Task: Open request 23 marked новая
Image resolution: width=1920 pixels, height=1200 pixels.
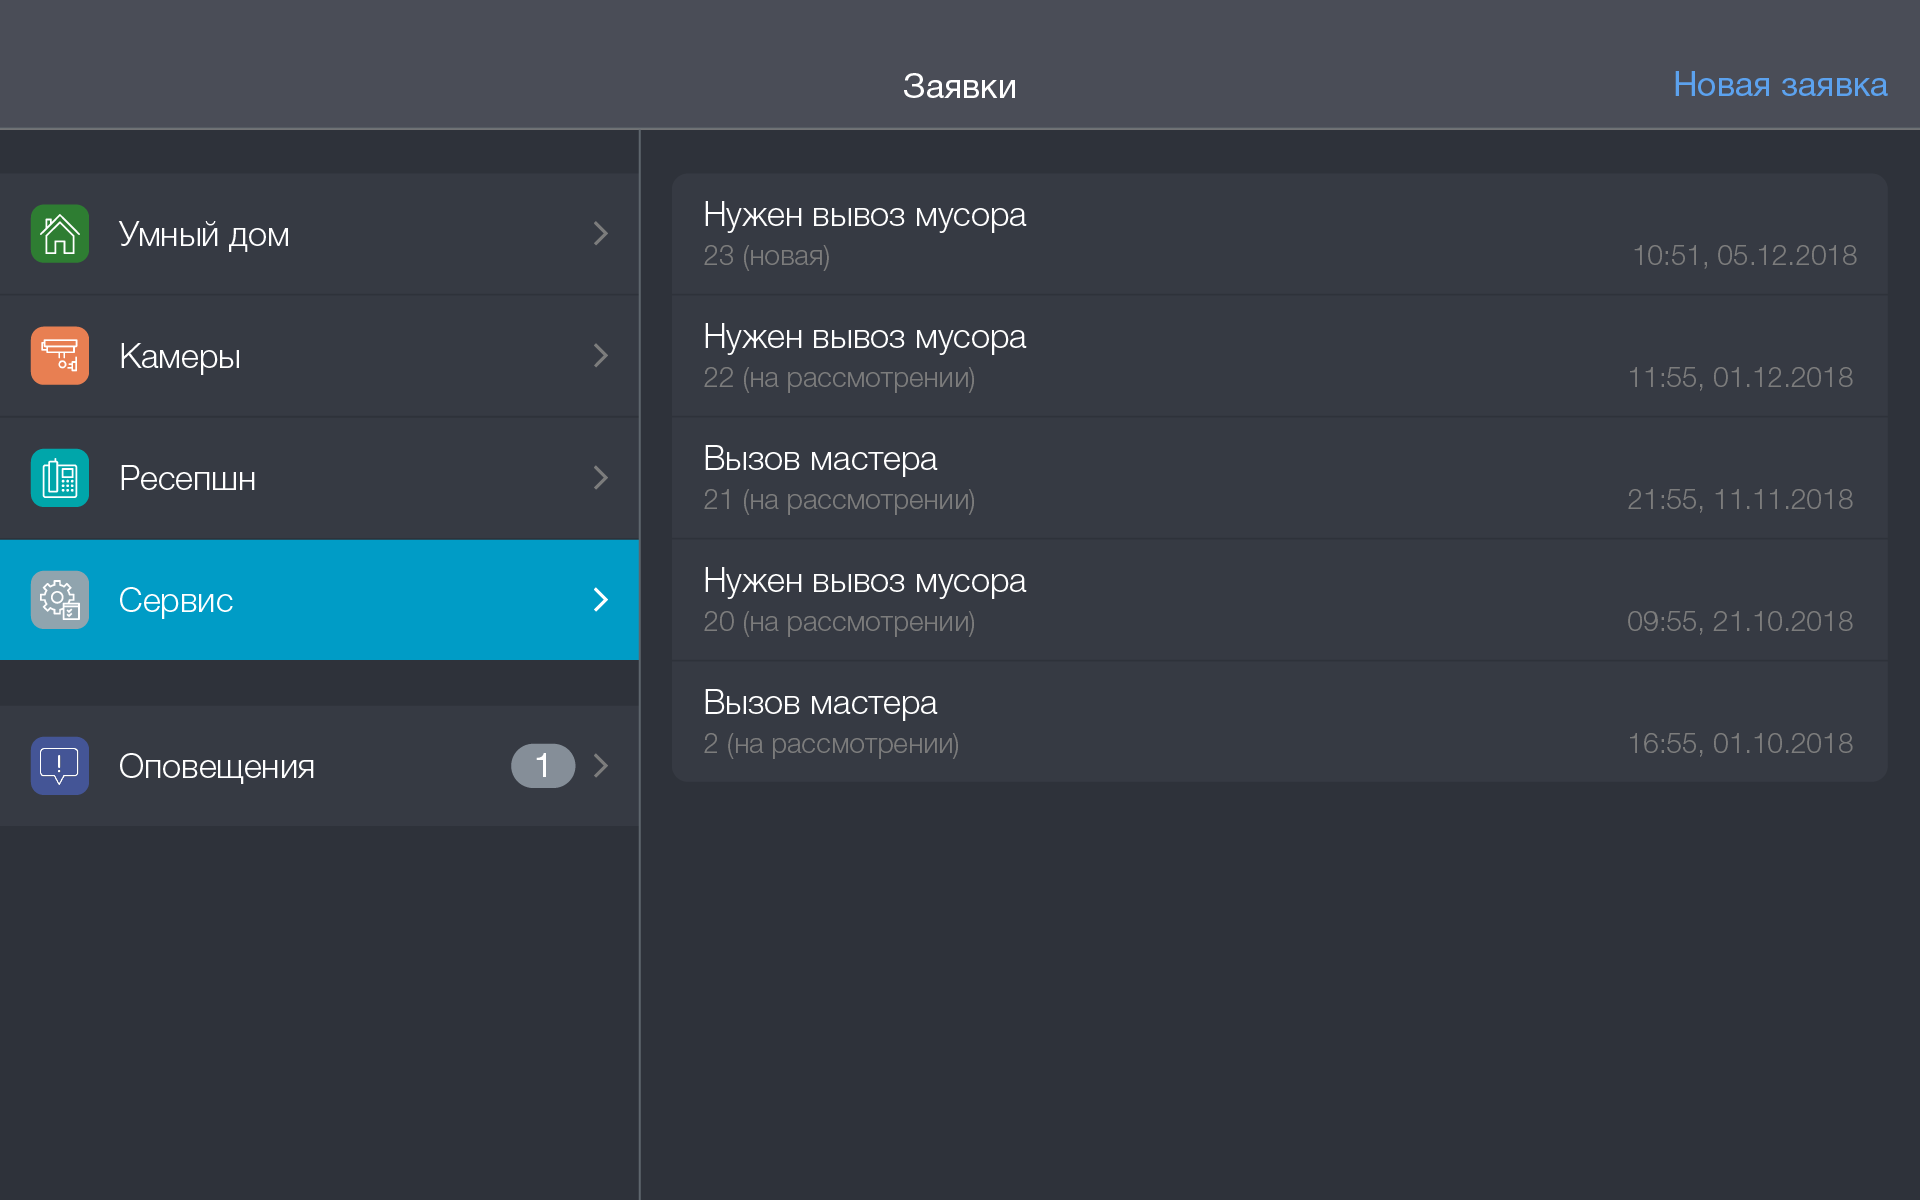Action: 1279,235
